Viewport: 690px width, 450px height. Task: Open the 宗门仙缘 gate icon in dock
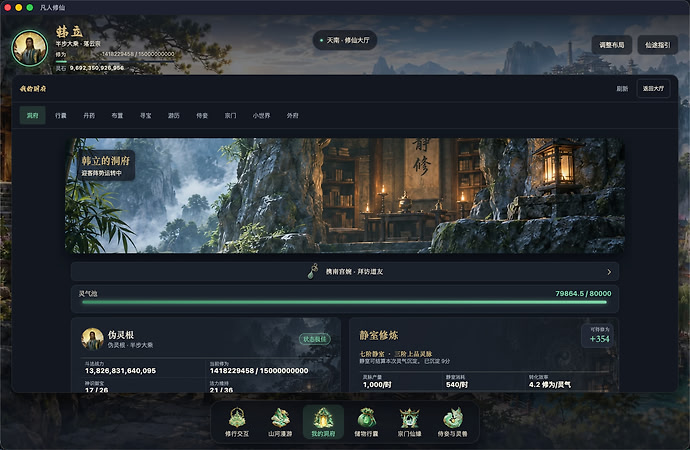(x=409, y=422)
